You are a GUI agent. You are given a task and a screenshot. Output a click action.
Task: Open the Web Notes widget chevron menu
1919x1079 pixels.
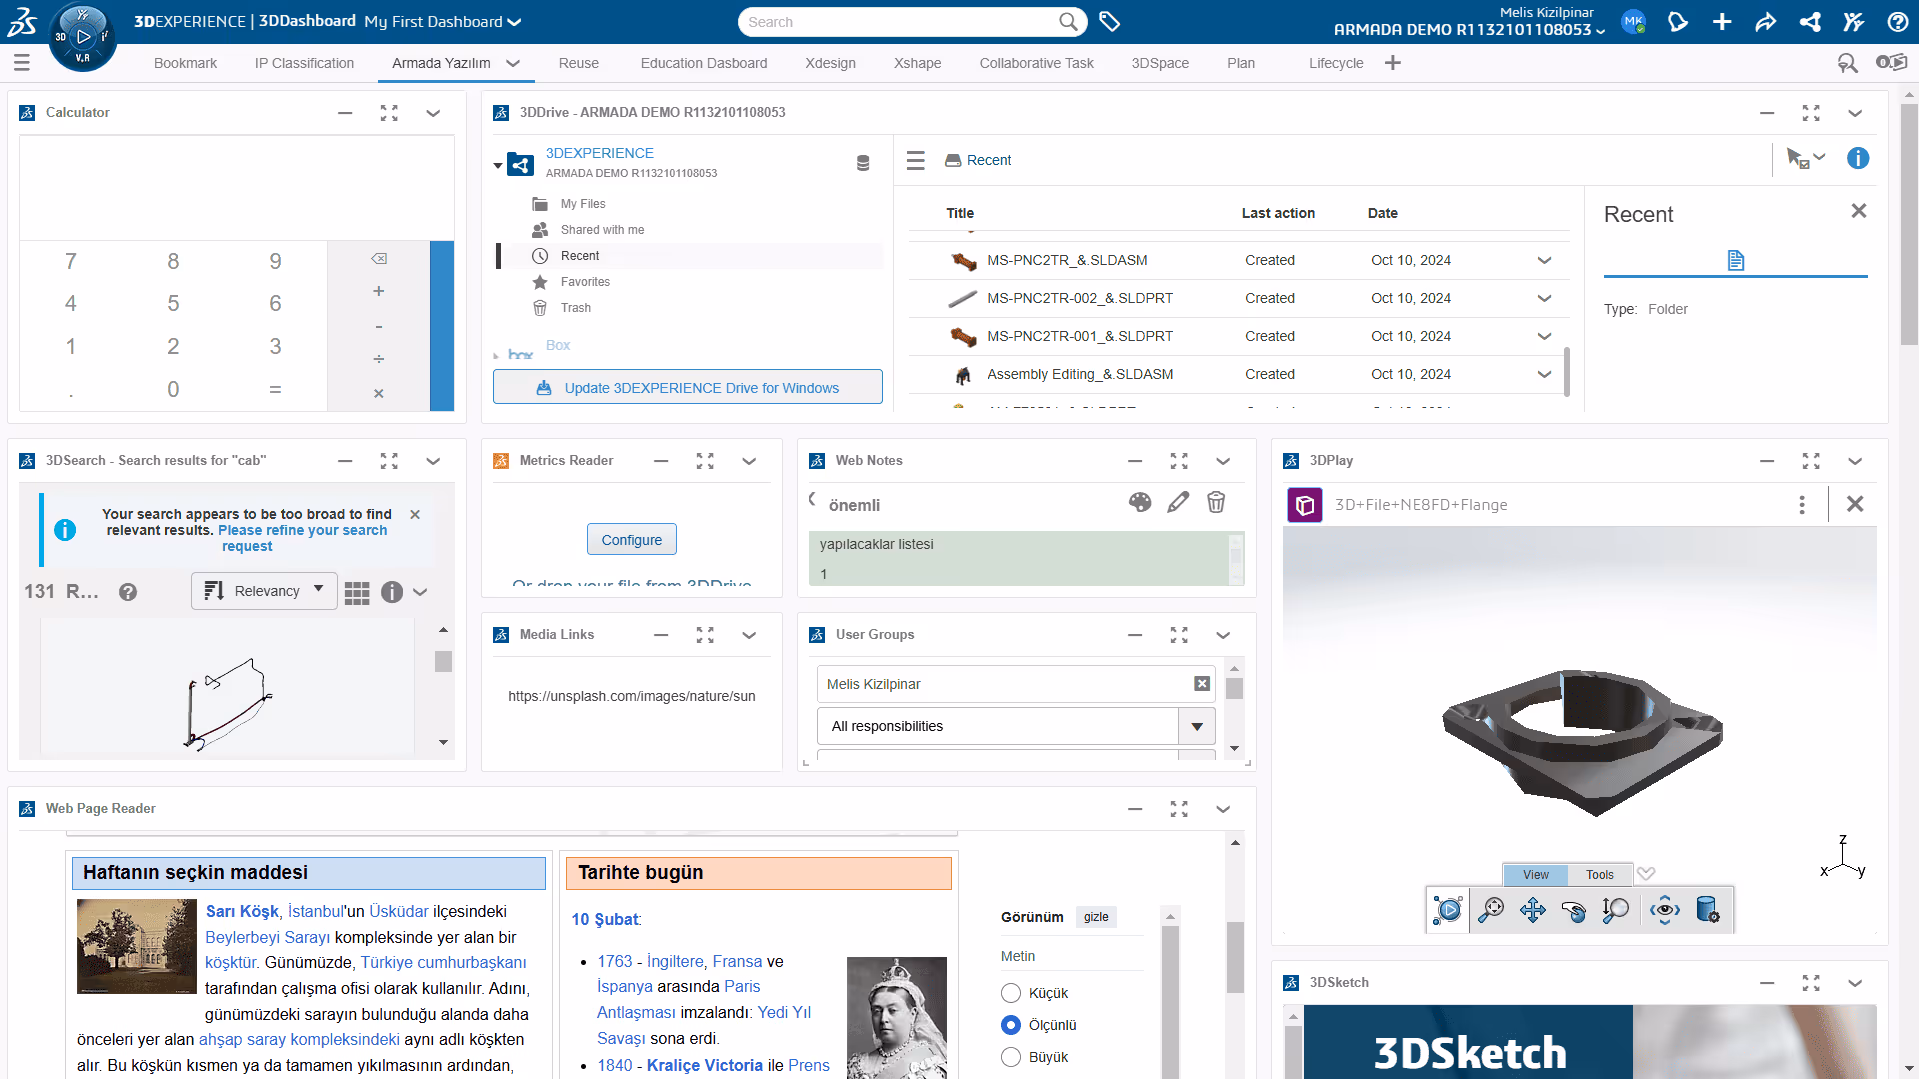tap(1223, 461)
